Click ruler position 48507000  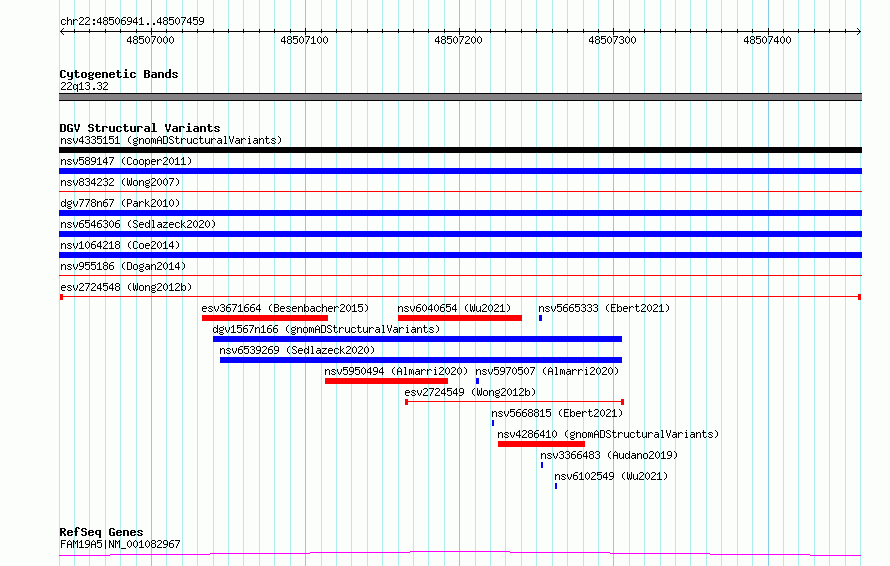point(150,40)
